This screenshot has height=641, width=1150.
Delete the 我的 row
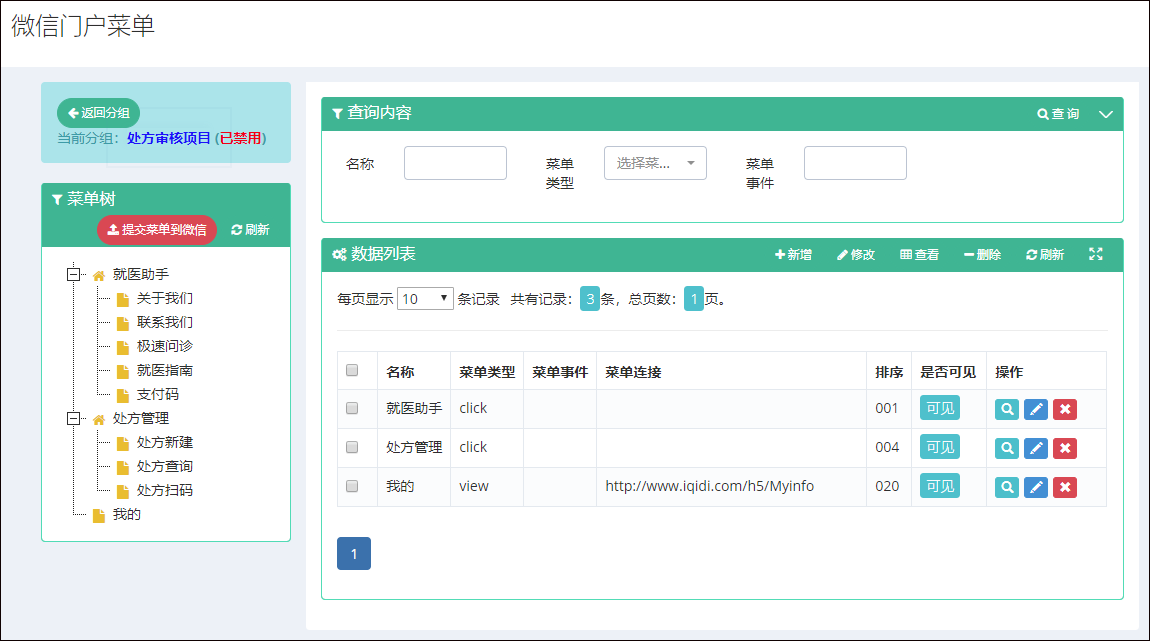point(1065,487)
